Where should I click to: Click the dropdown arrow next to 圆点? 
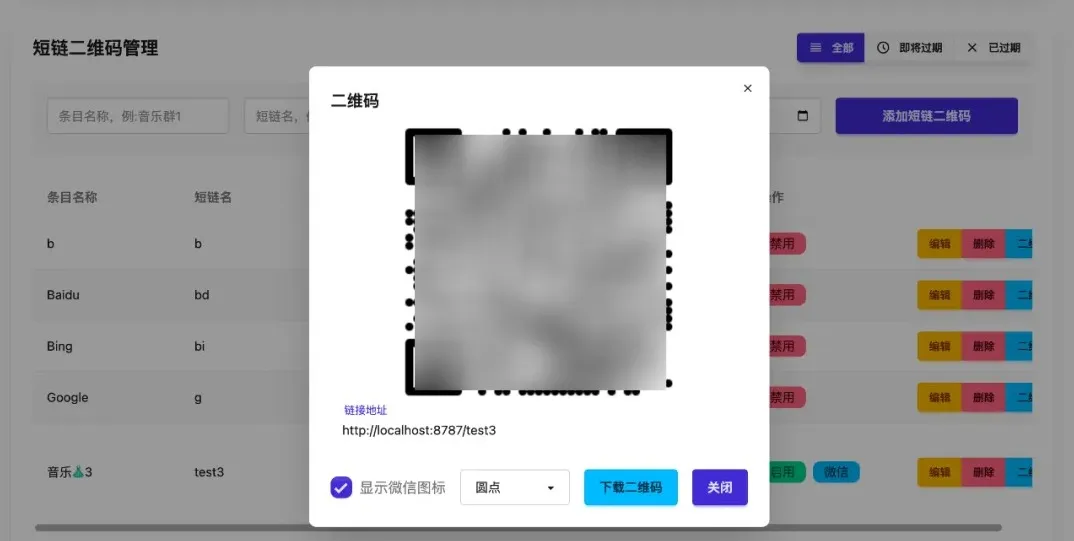click(551, 488)
